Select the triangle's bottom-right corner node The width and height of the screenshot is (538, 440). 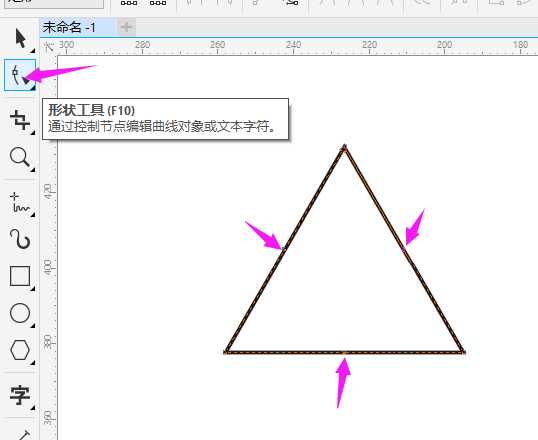click(x=464, y=352)
